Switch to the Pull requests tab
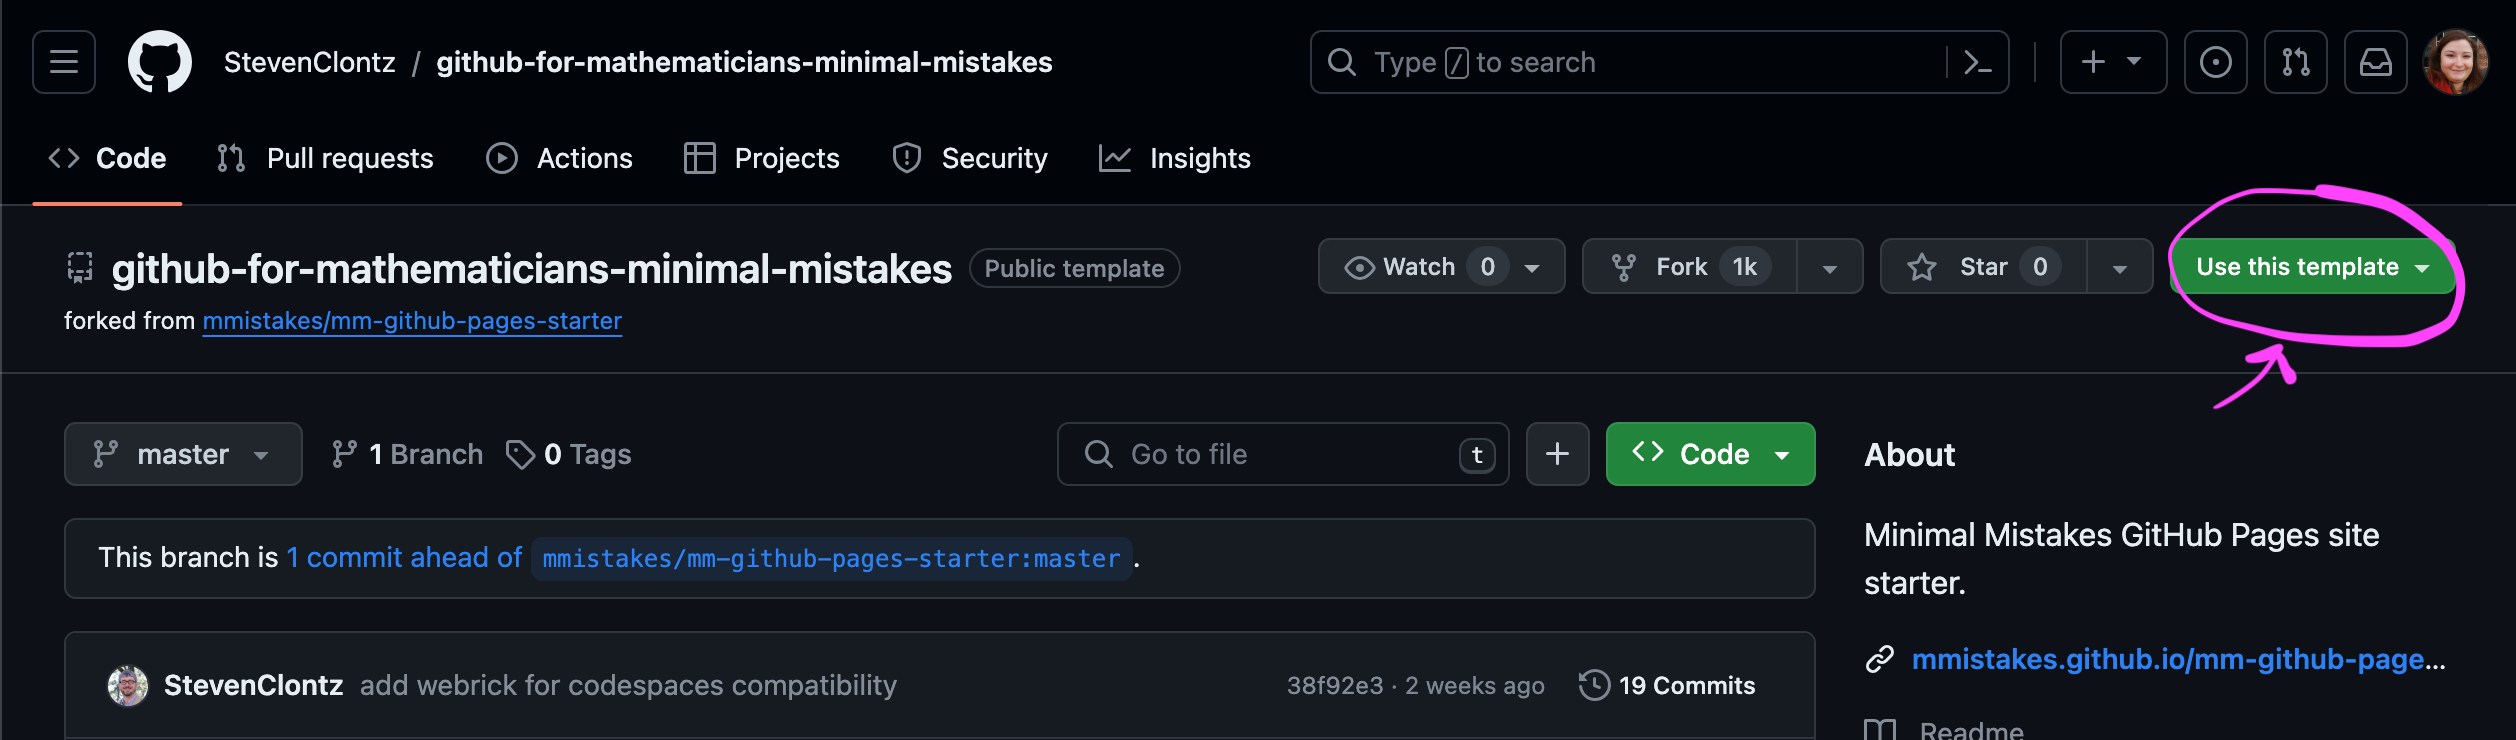2516x740 pixels. coord(326,158)
